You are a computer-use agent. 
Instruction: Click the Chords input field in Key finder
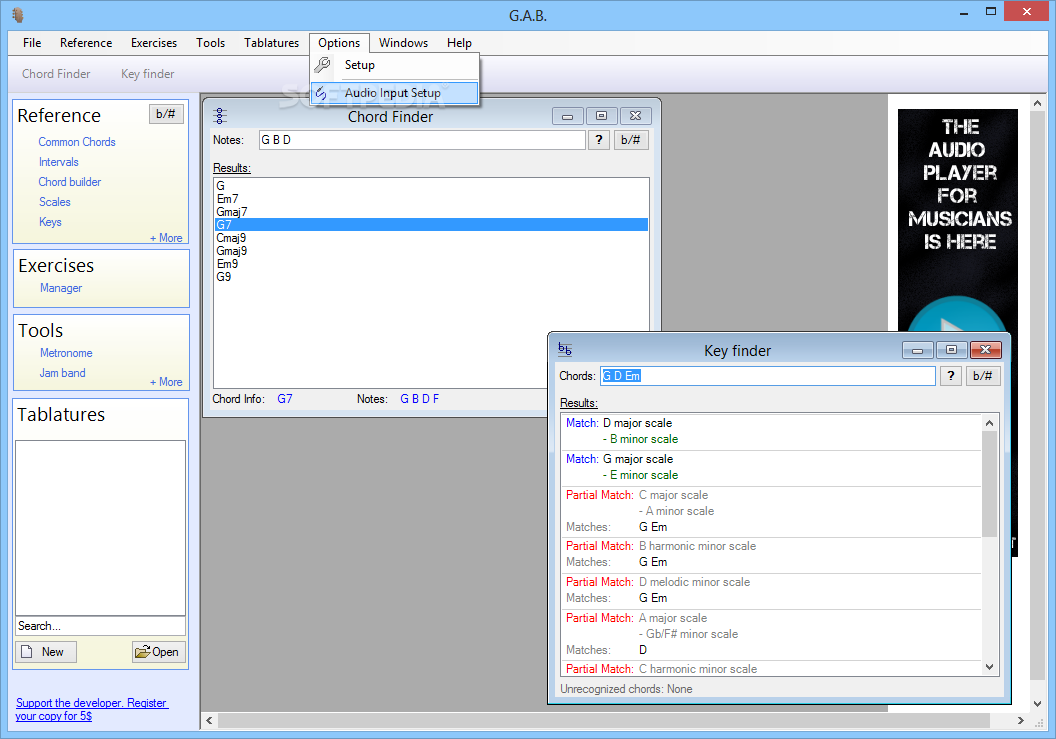point(768,376)
